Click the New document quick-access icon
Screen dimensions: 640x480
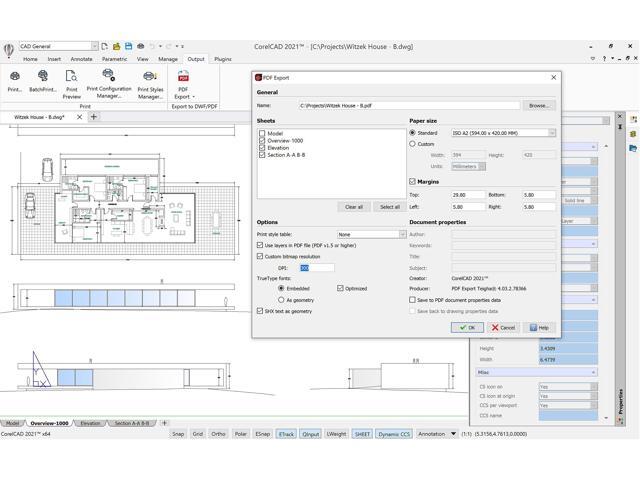[x=104, y=46]
